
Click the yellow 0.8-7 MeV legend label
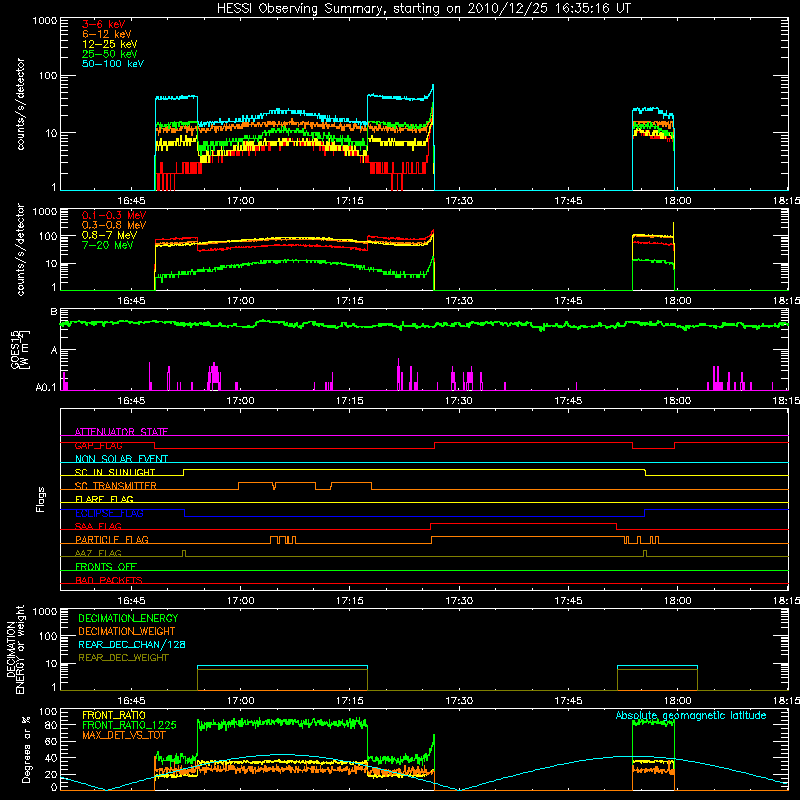click(109, 236)
